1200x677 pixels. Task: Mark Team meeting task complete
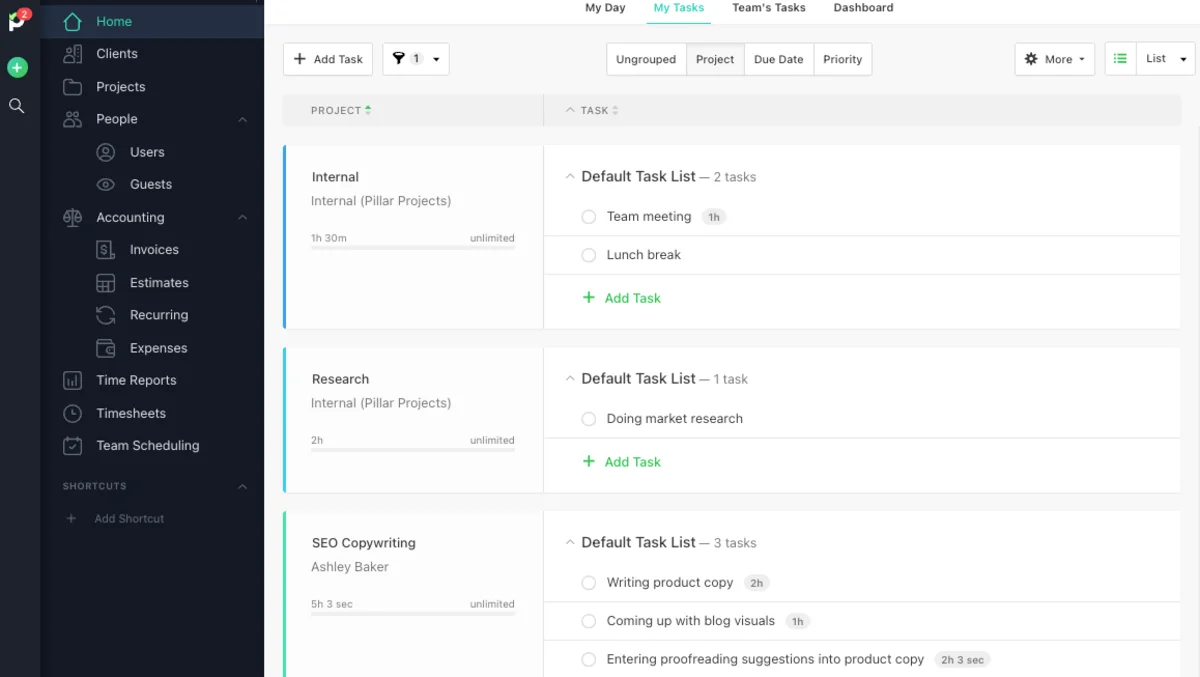point(589,217)
